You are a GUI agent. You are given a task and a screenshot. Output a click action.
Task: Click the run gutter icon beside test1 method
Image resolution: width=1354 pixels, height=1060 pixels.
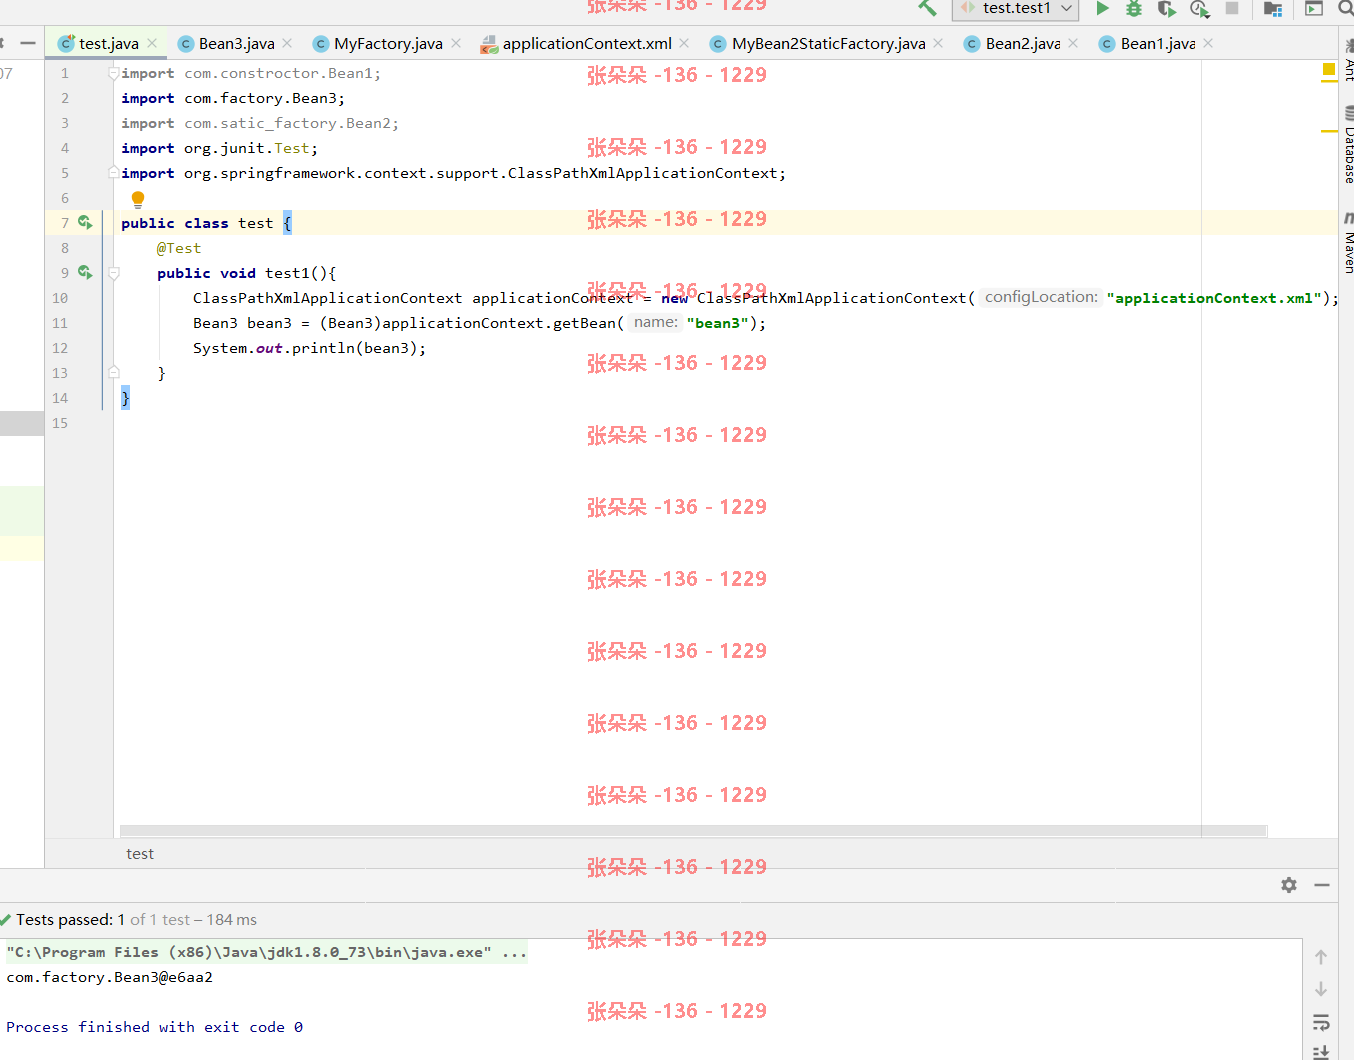point(85,272)
